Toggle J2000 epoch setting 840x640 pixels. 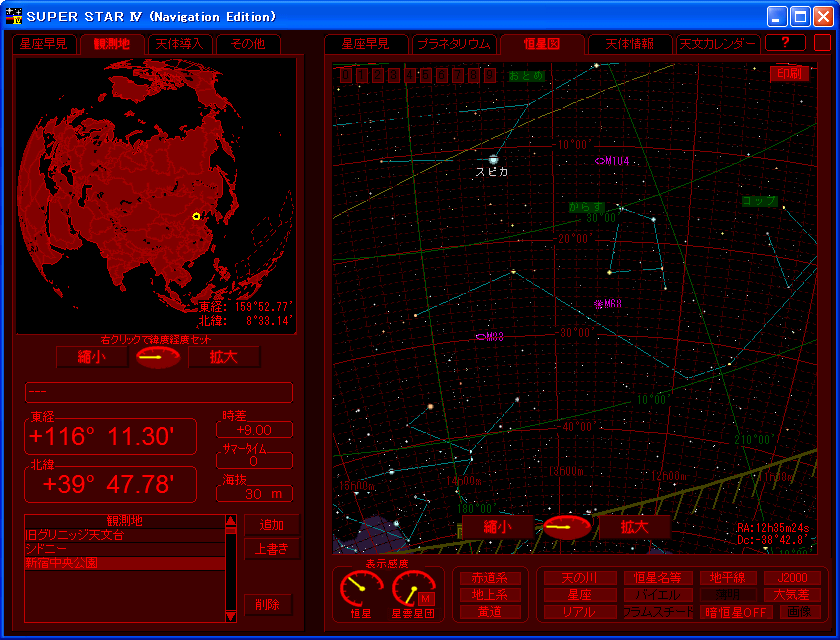click(792, 578)
